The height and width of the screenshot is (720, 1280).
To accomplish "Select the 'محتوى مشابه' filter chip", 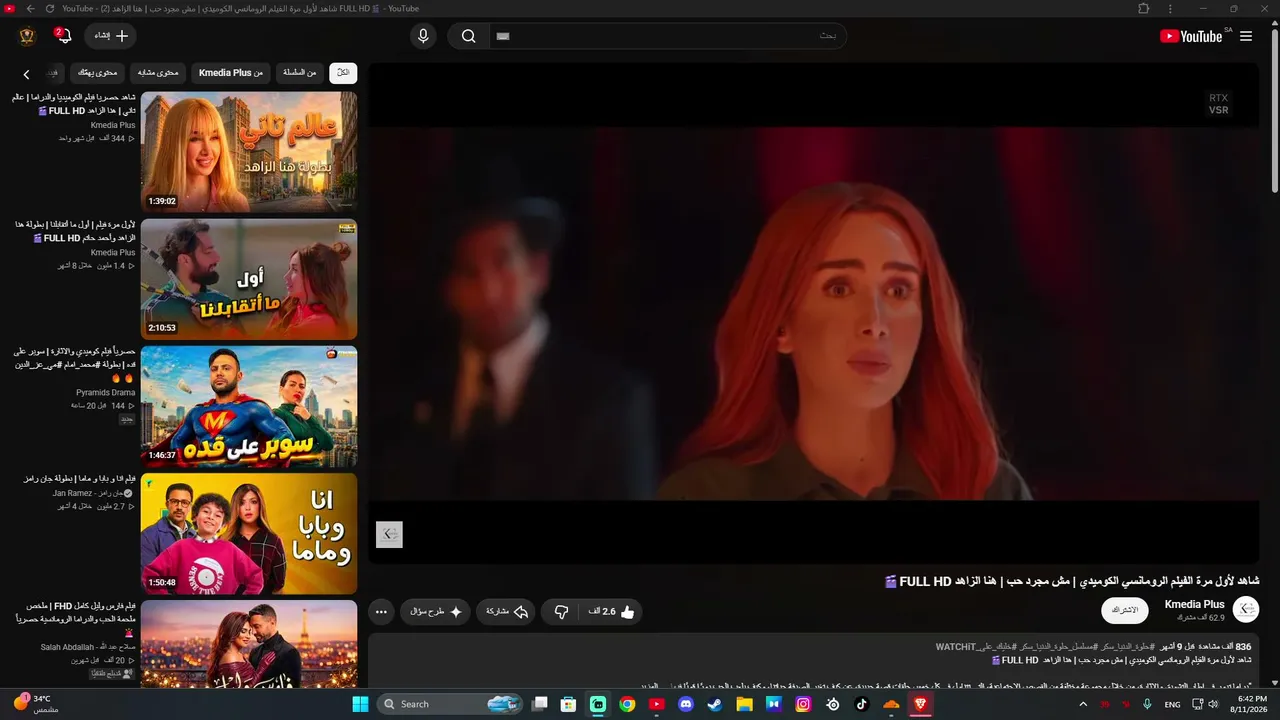I will pyautogui.click(x=158, y=72).
